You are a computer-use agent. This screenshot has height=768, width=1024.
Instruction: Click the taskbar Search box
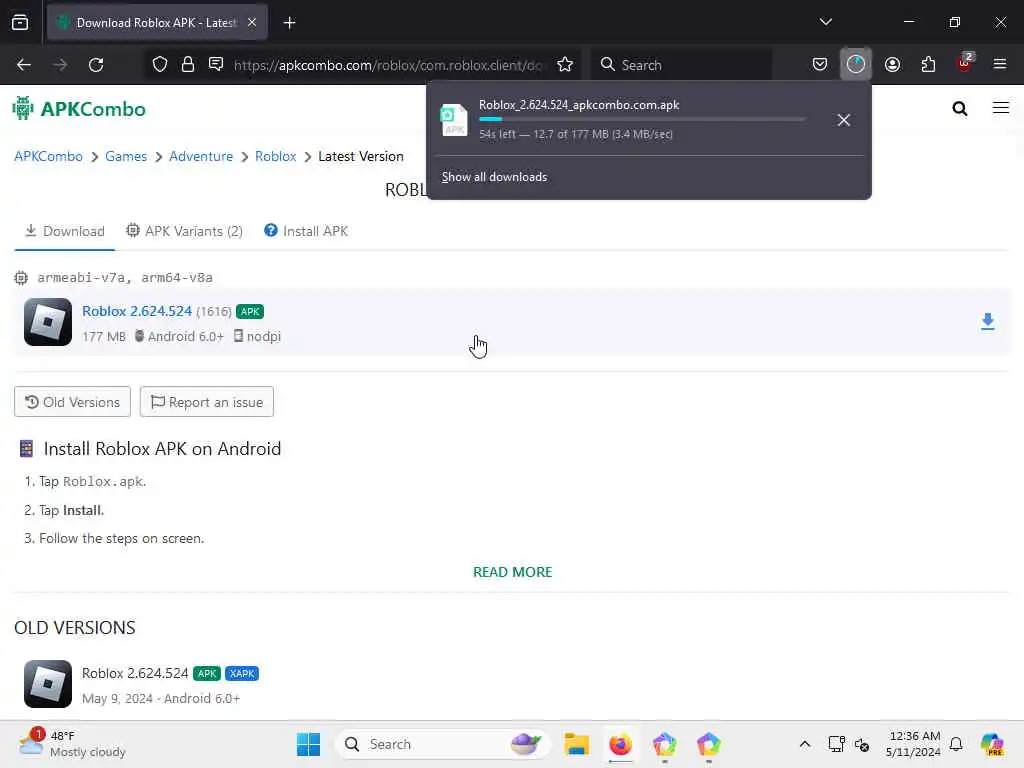pos(442,744)
